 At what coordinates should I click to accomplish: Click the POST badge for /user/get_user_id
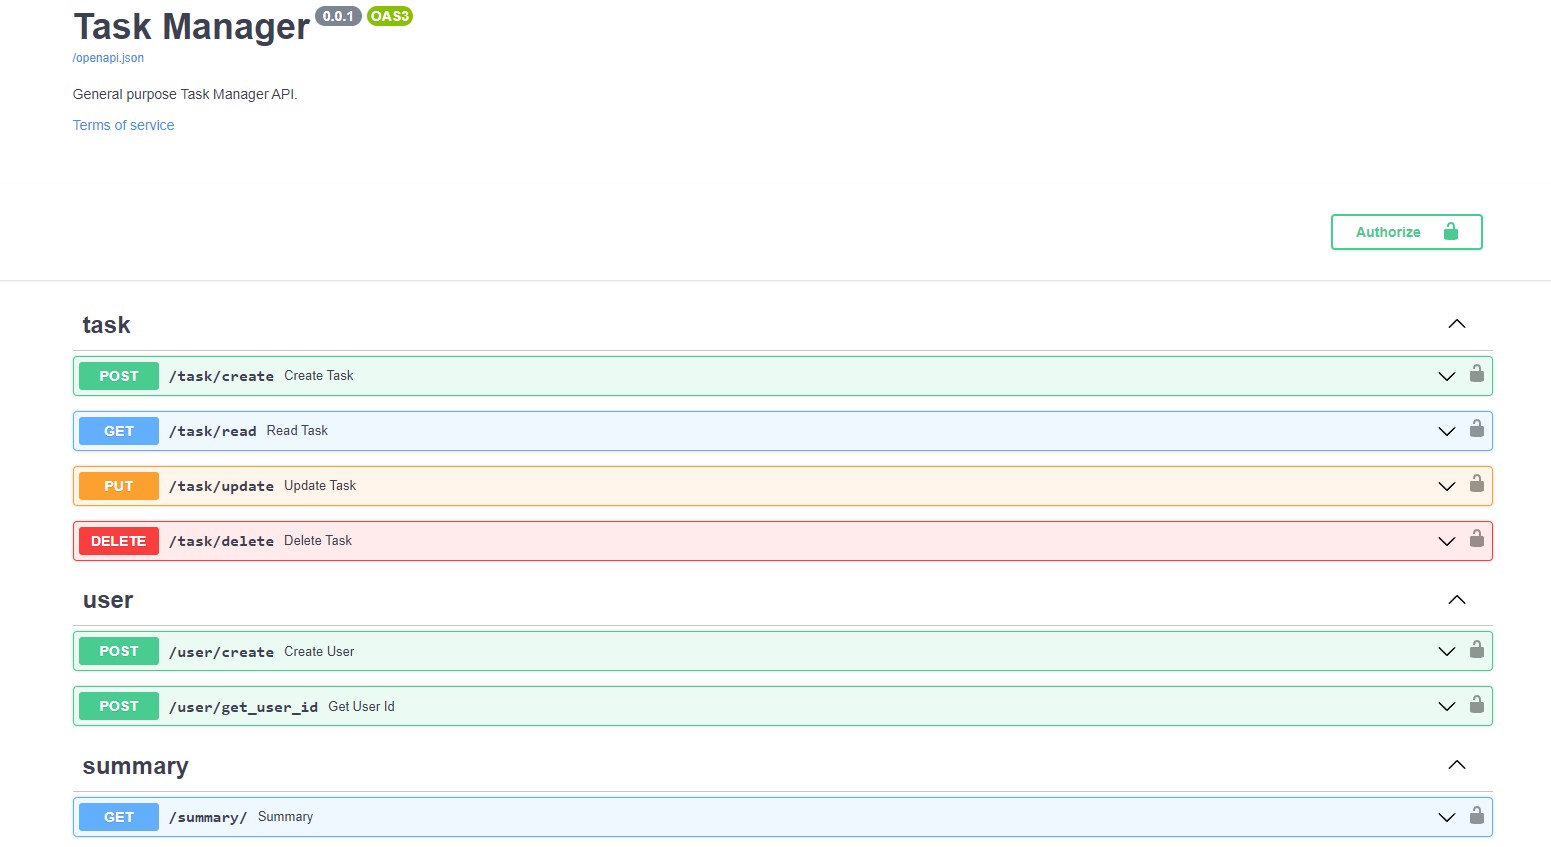(119, 706)
